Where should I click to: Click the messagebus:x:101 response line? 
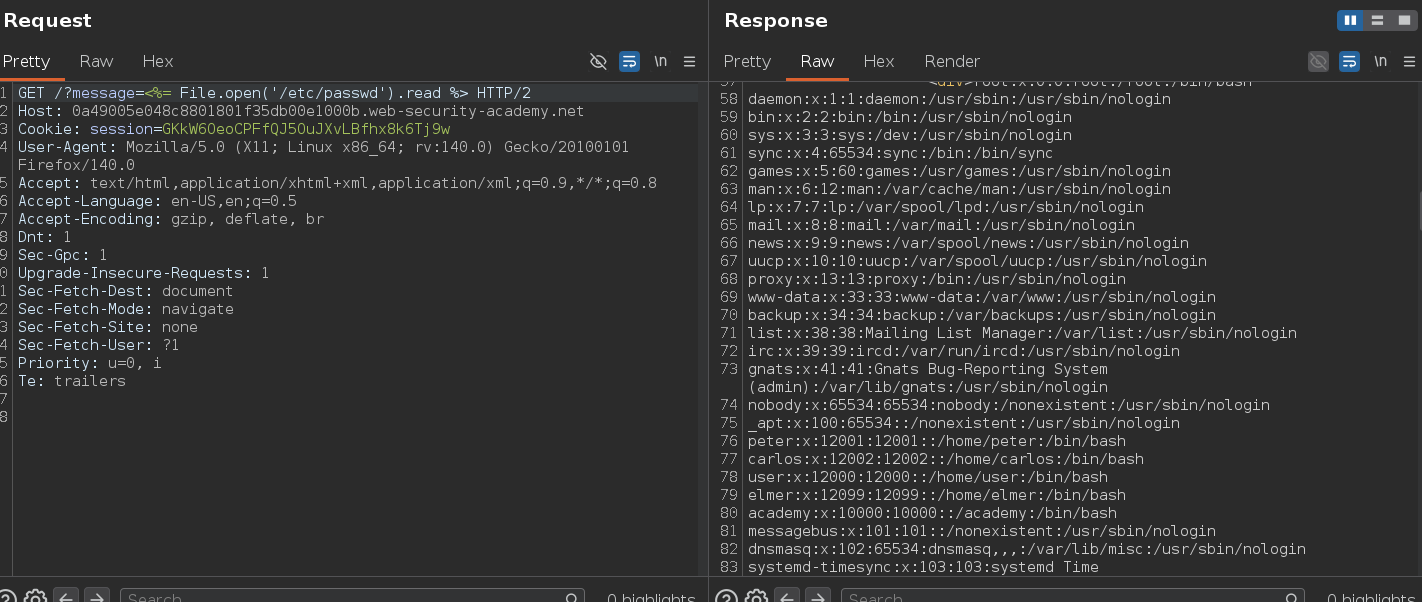click(x=981, y=531)
